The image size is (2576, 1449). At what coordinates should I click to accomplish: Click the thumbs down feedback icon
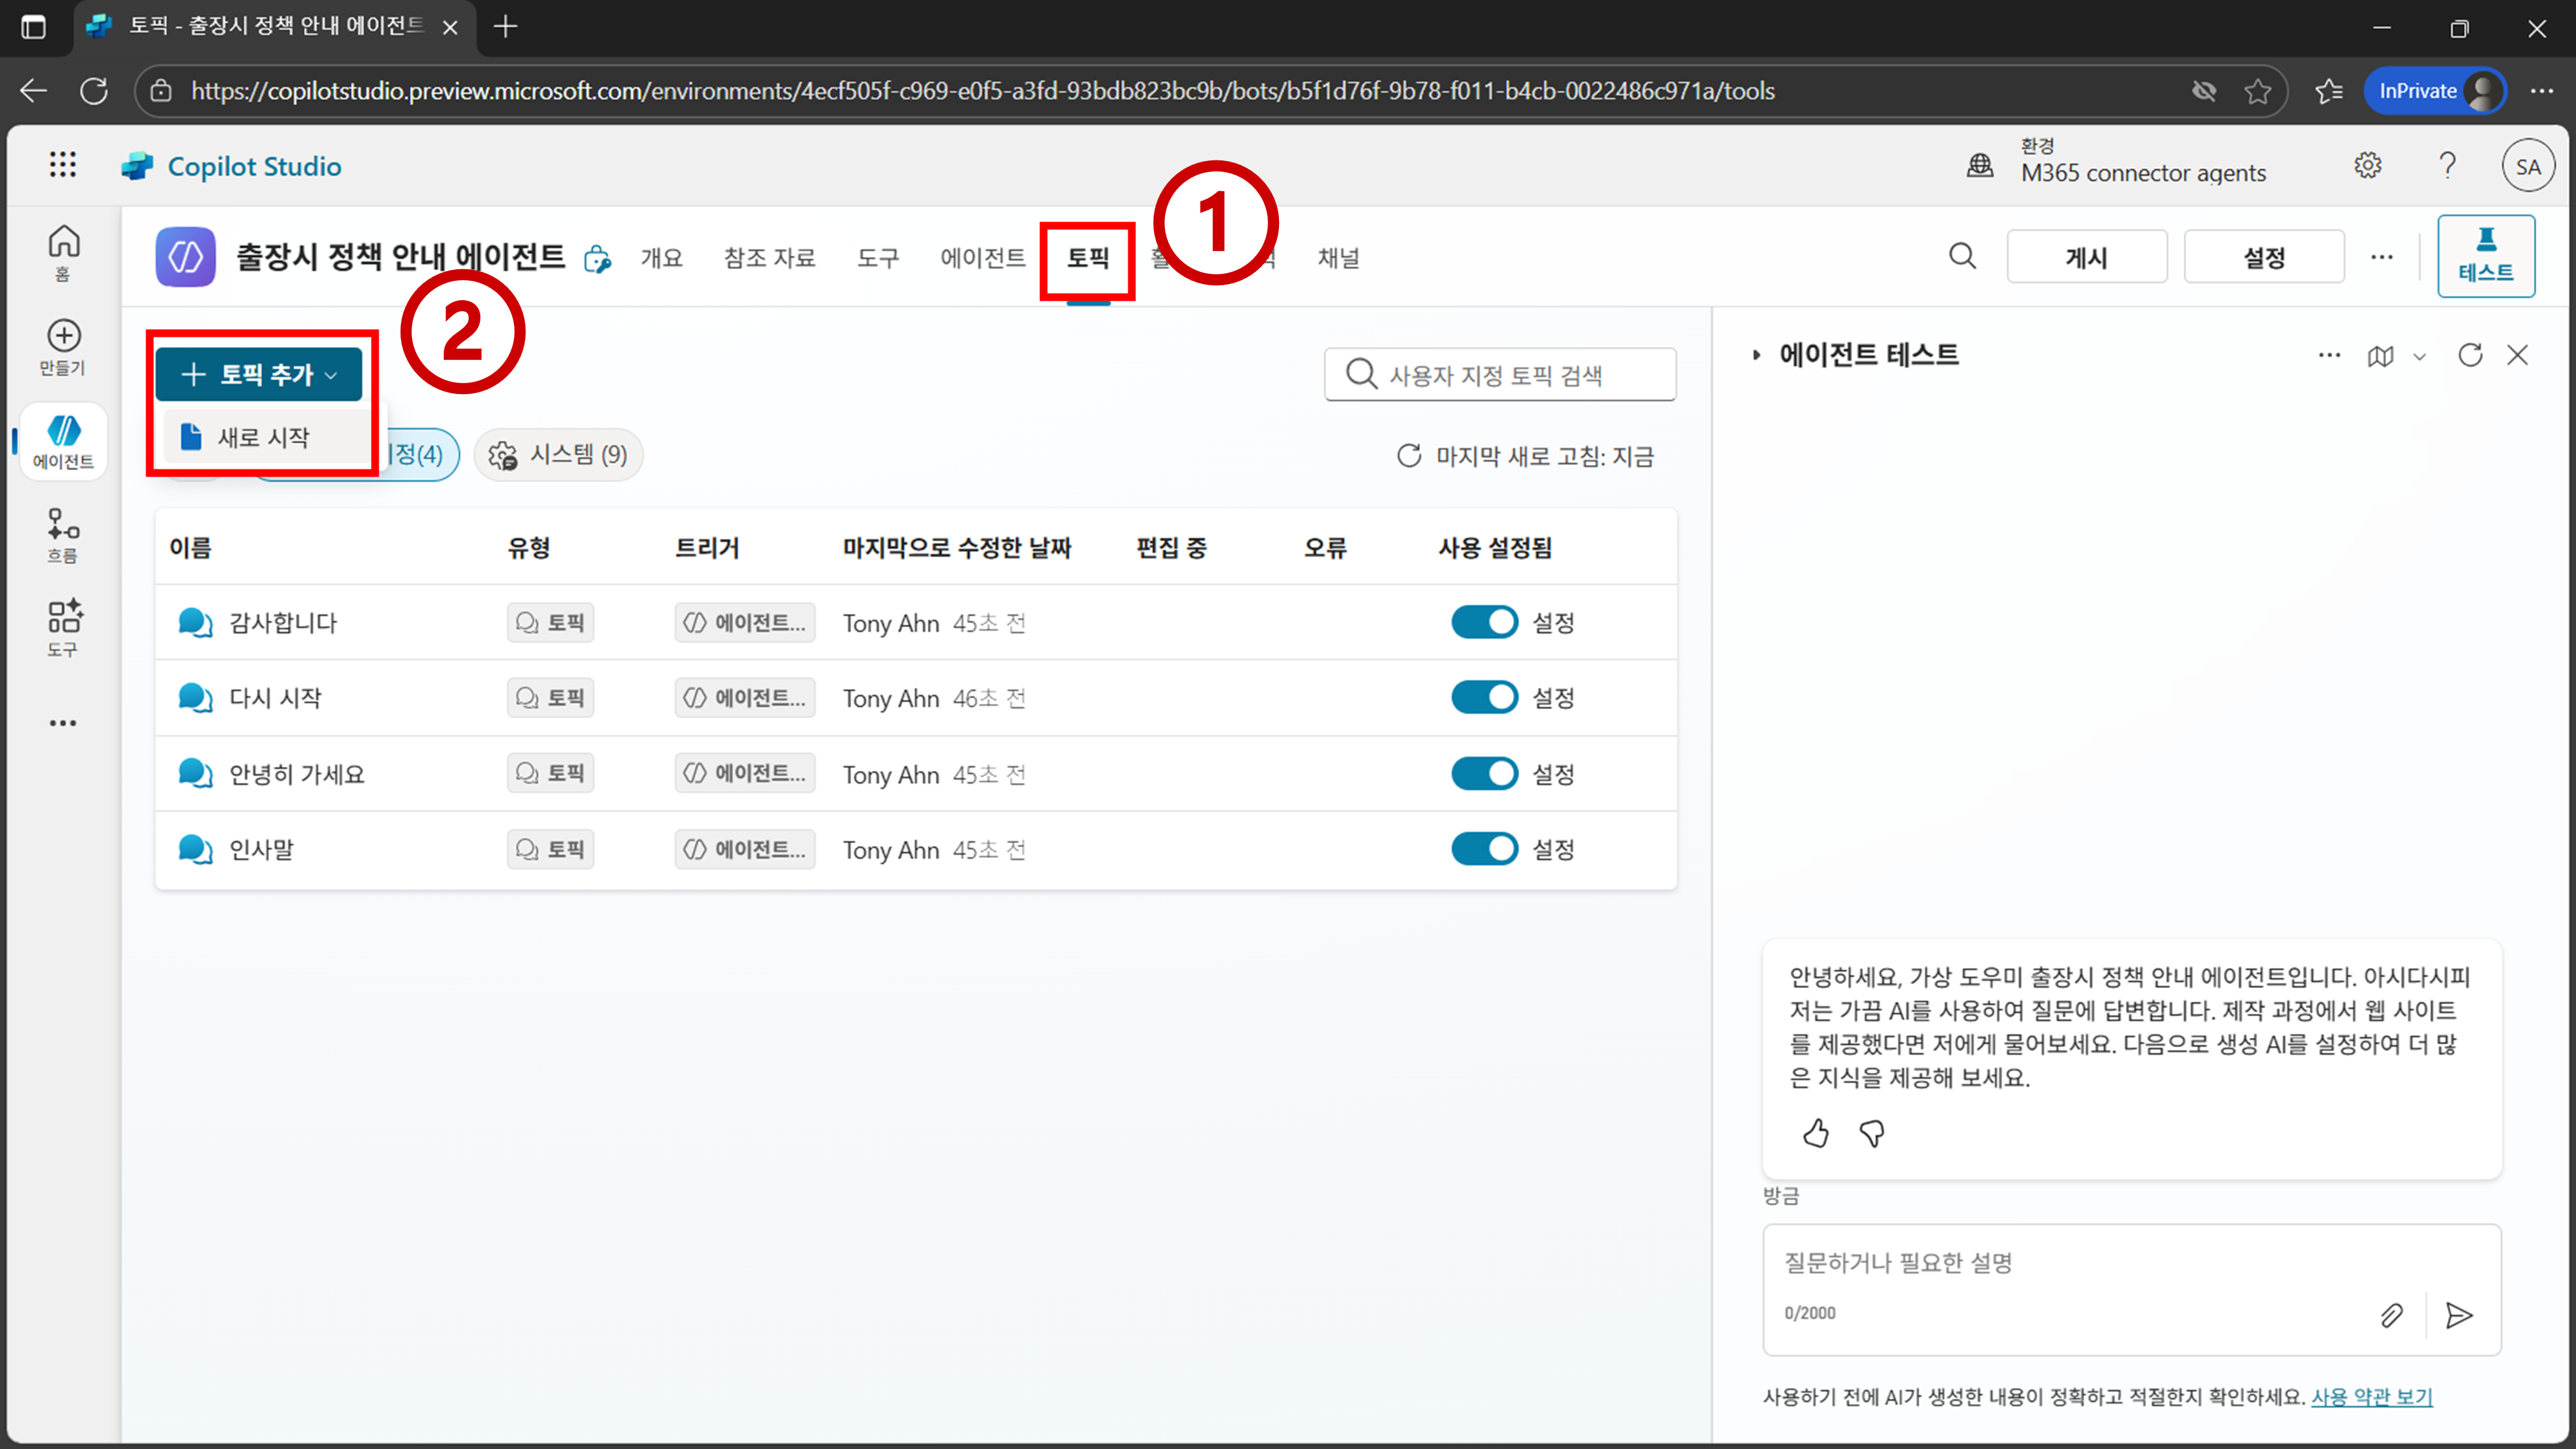coord(1872,1133)
